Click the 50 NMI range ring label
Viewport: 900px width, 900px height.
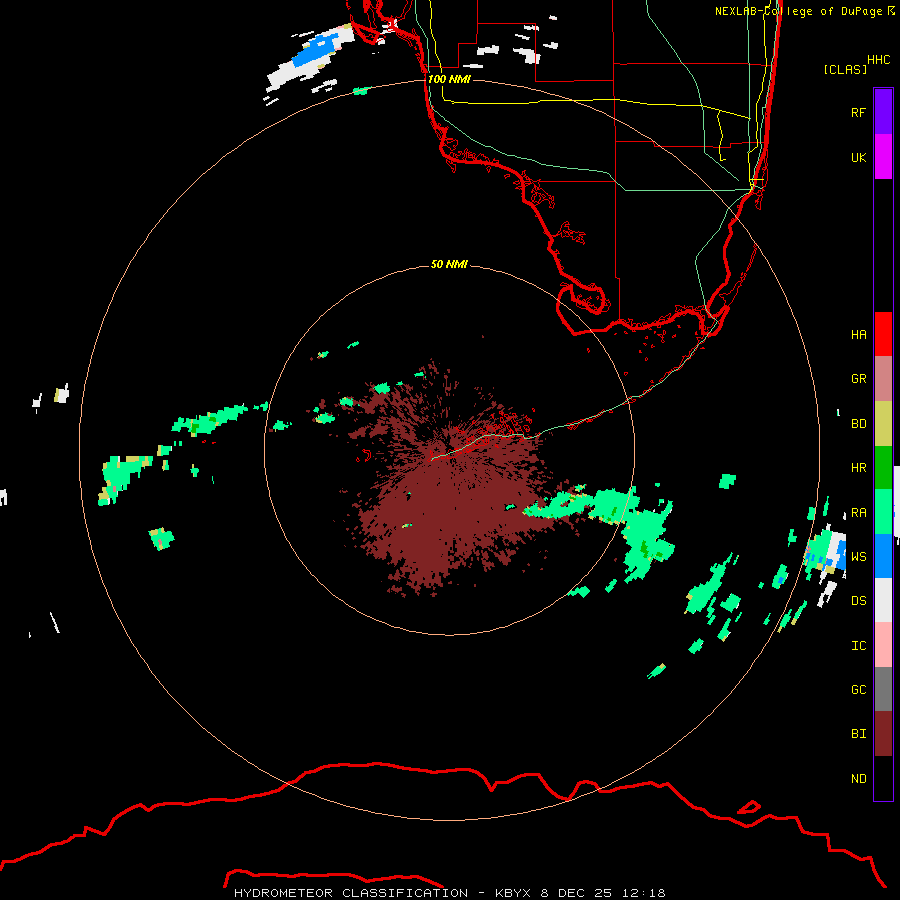point(449,264)
